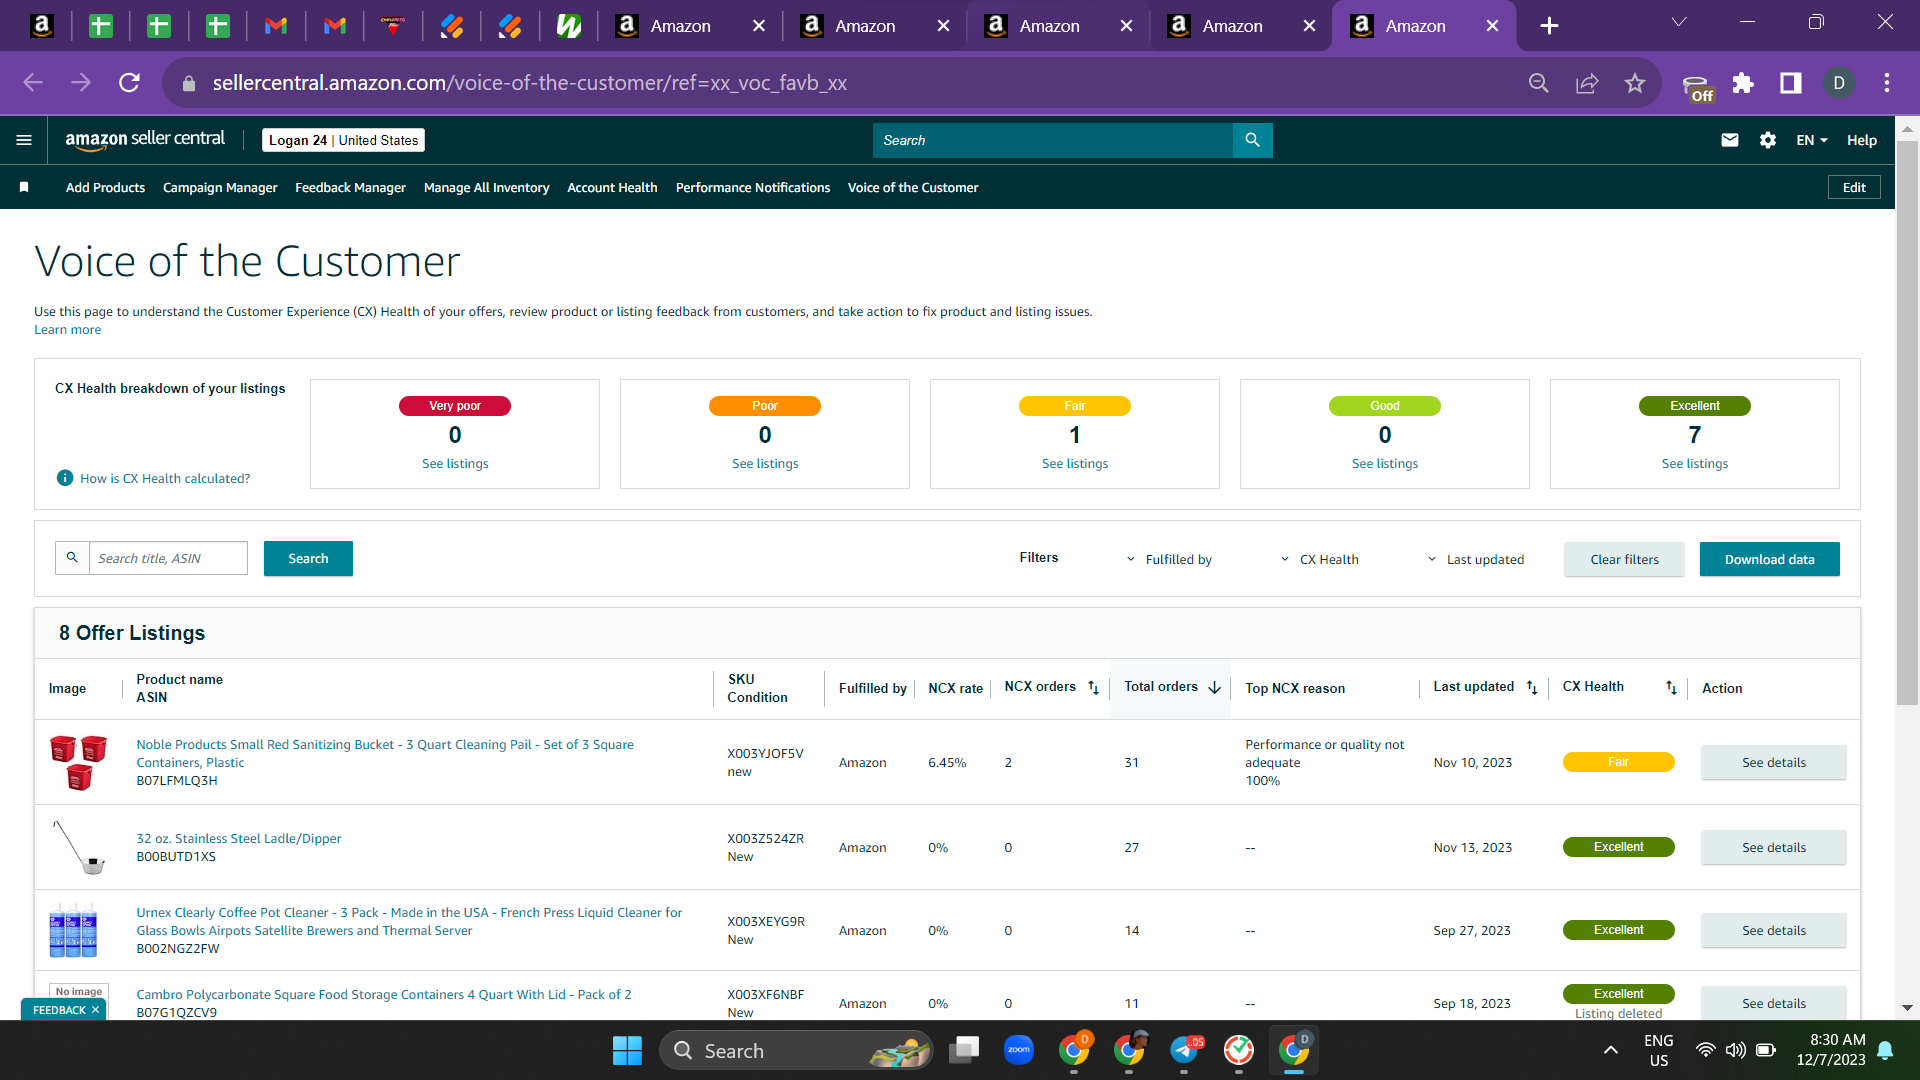Select Voice of the Customer in the navigation bar
This screenshot has width=1920, height=1080.
point(913,187)
